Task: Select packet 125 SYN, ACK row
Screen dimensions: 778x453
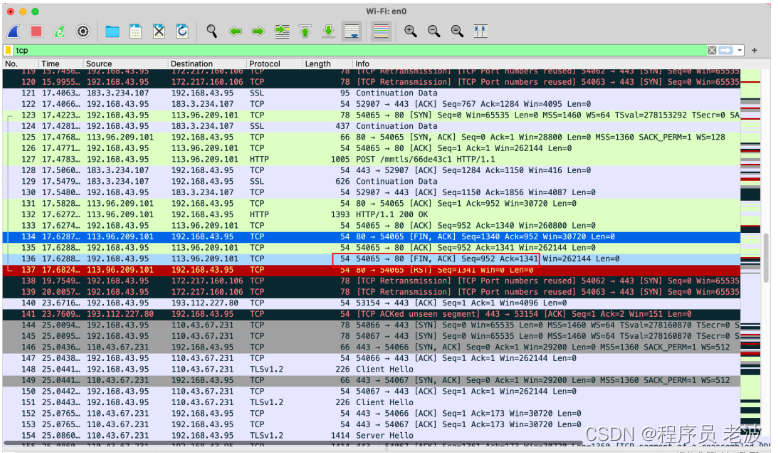Action: 371,137
